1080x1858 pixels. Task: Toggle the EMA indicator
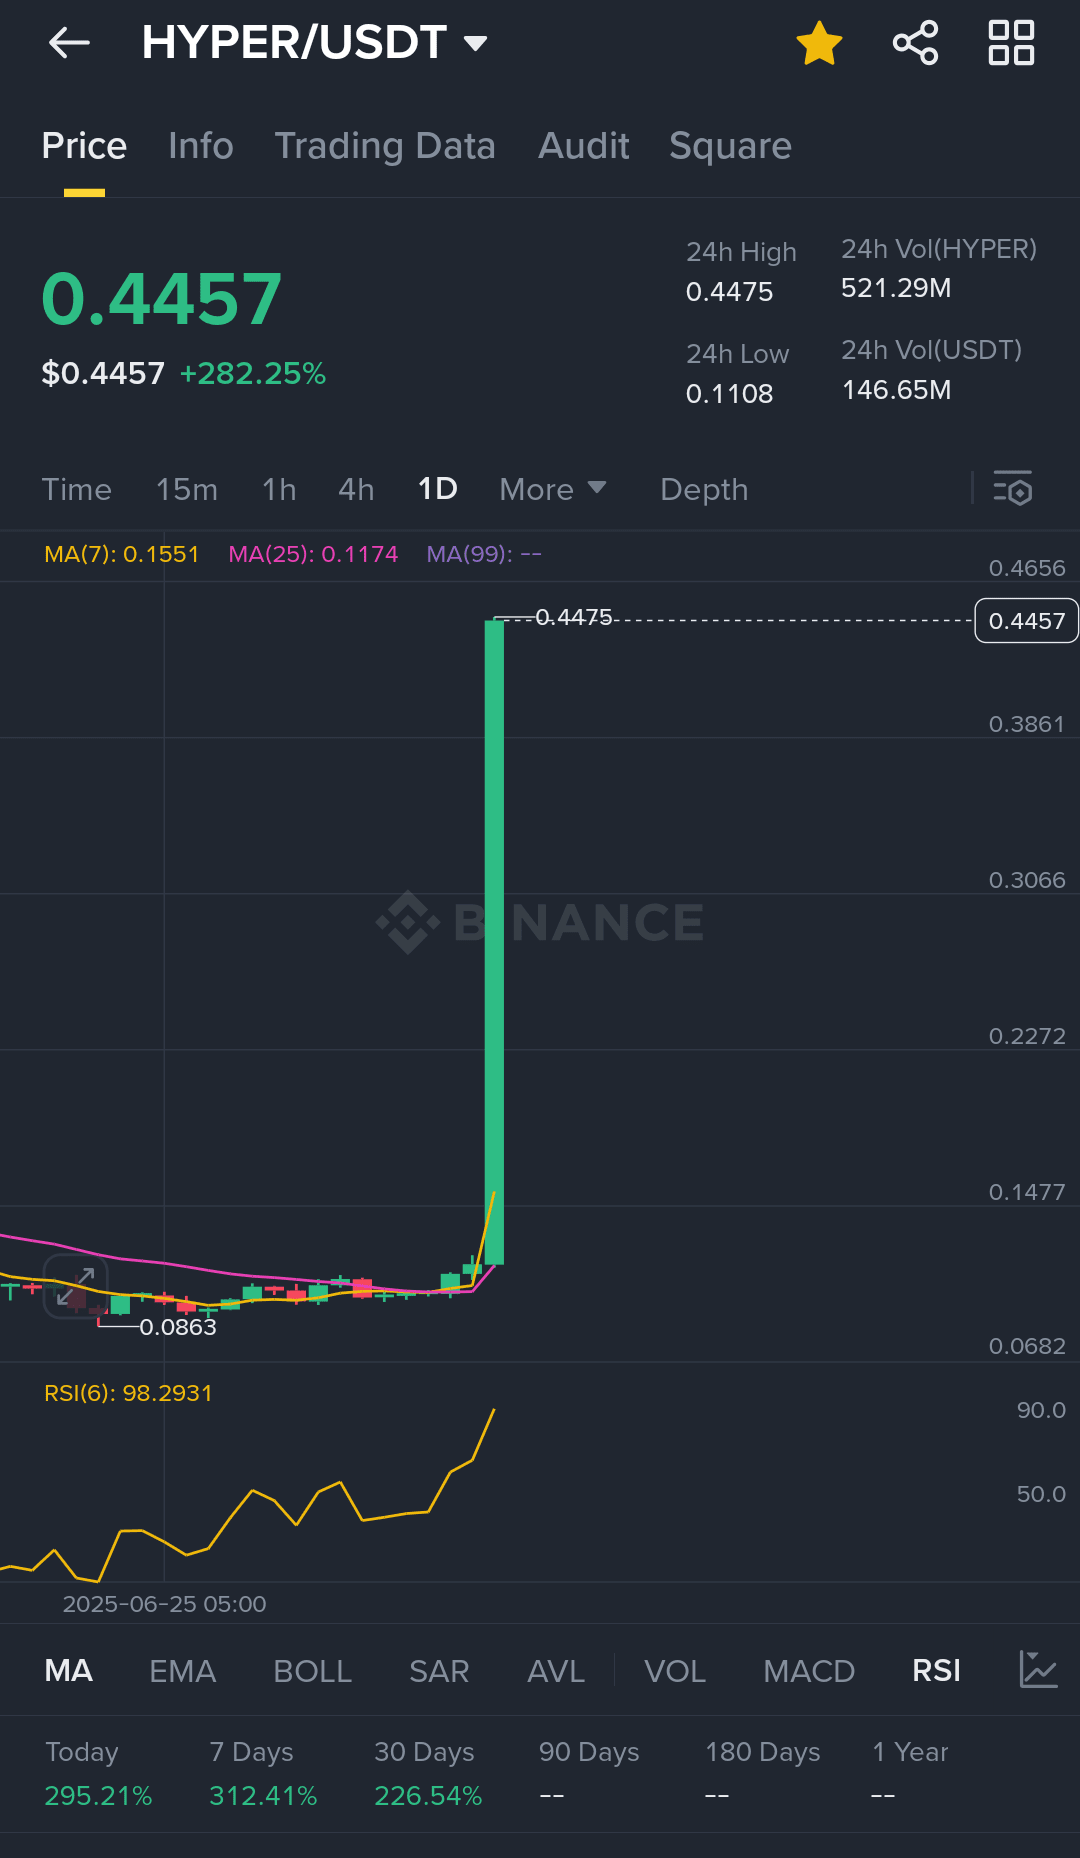[182, 1671]
